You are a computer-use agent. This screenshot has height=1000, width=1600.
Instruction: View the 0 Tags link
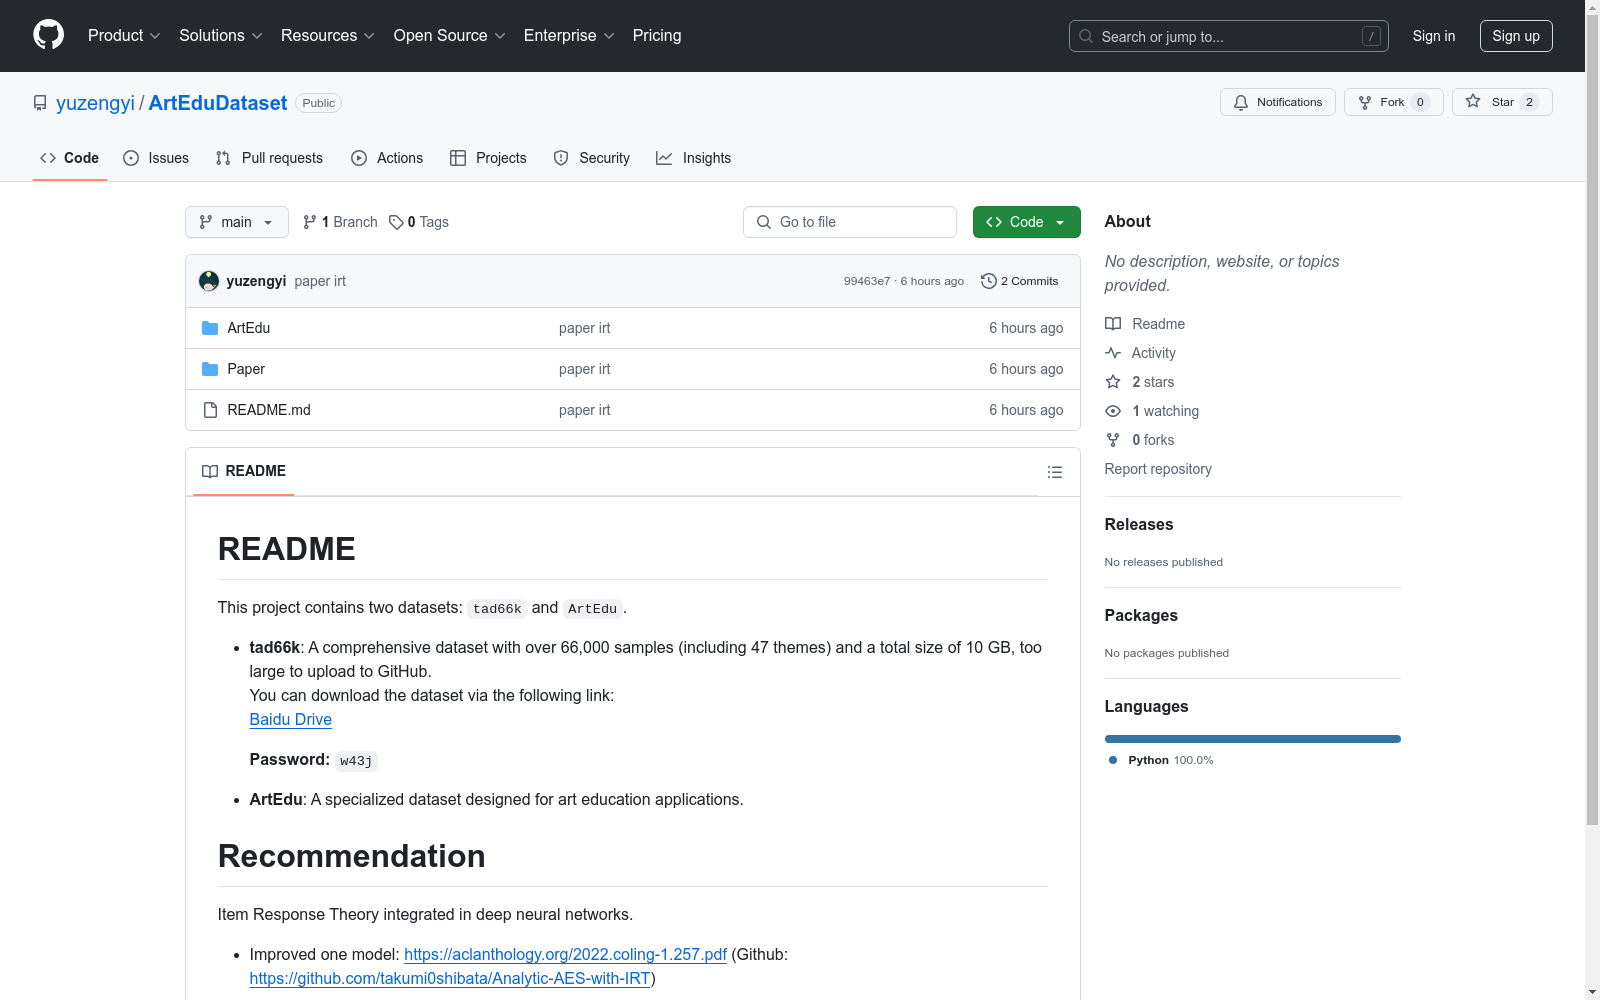[419, 222]
